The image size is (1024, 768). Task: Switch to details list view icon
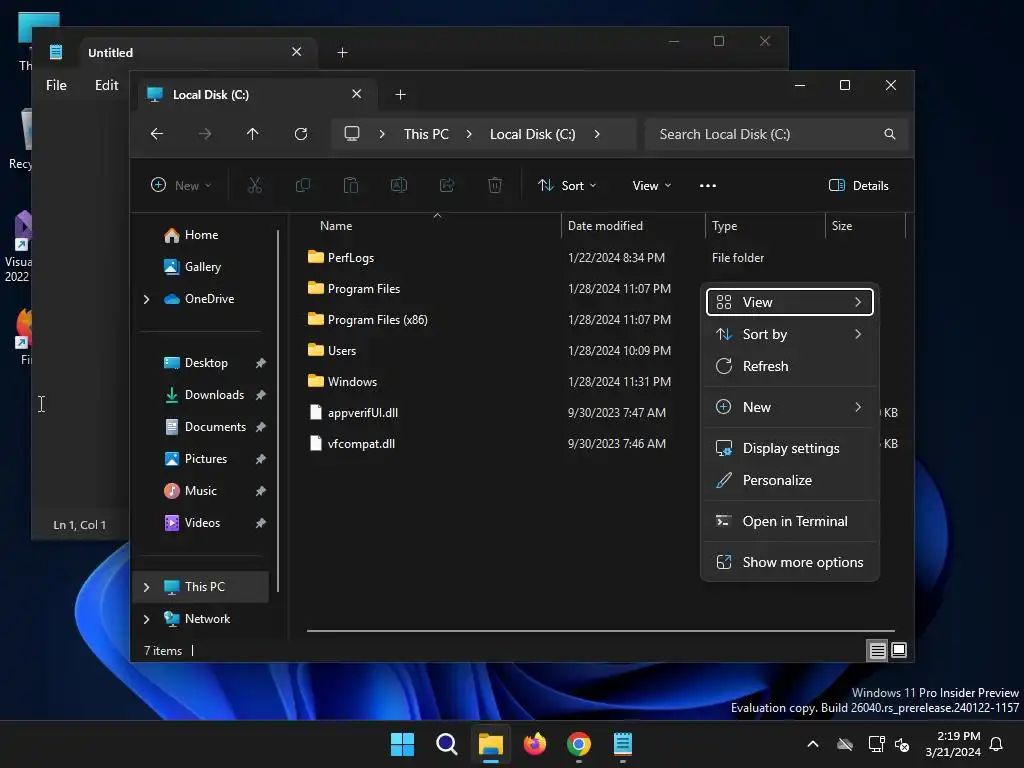click(x=877, y=650)
